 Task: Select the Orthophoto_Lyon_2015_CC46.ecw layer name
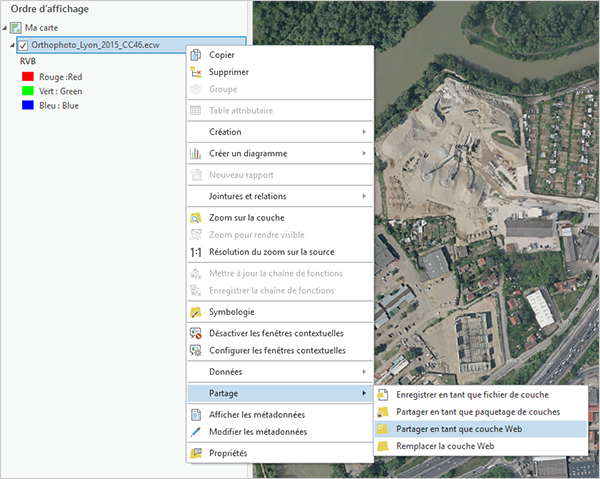point(95,45)
